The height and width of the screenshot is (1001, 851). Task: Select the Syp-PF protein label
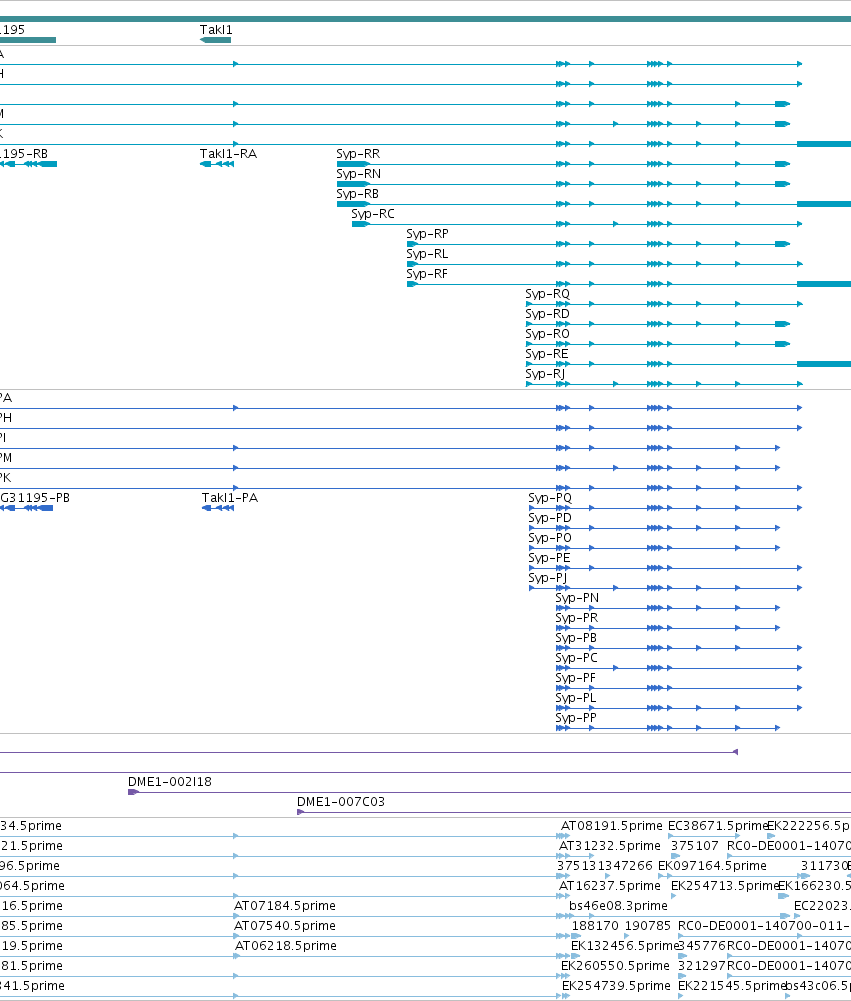(576, 678)
